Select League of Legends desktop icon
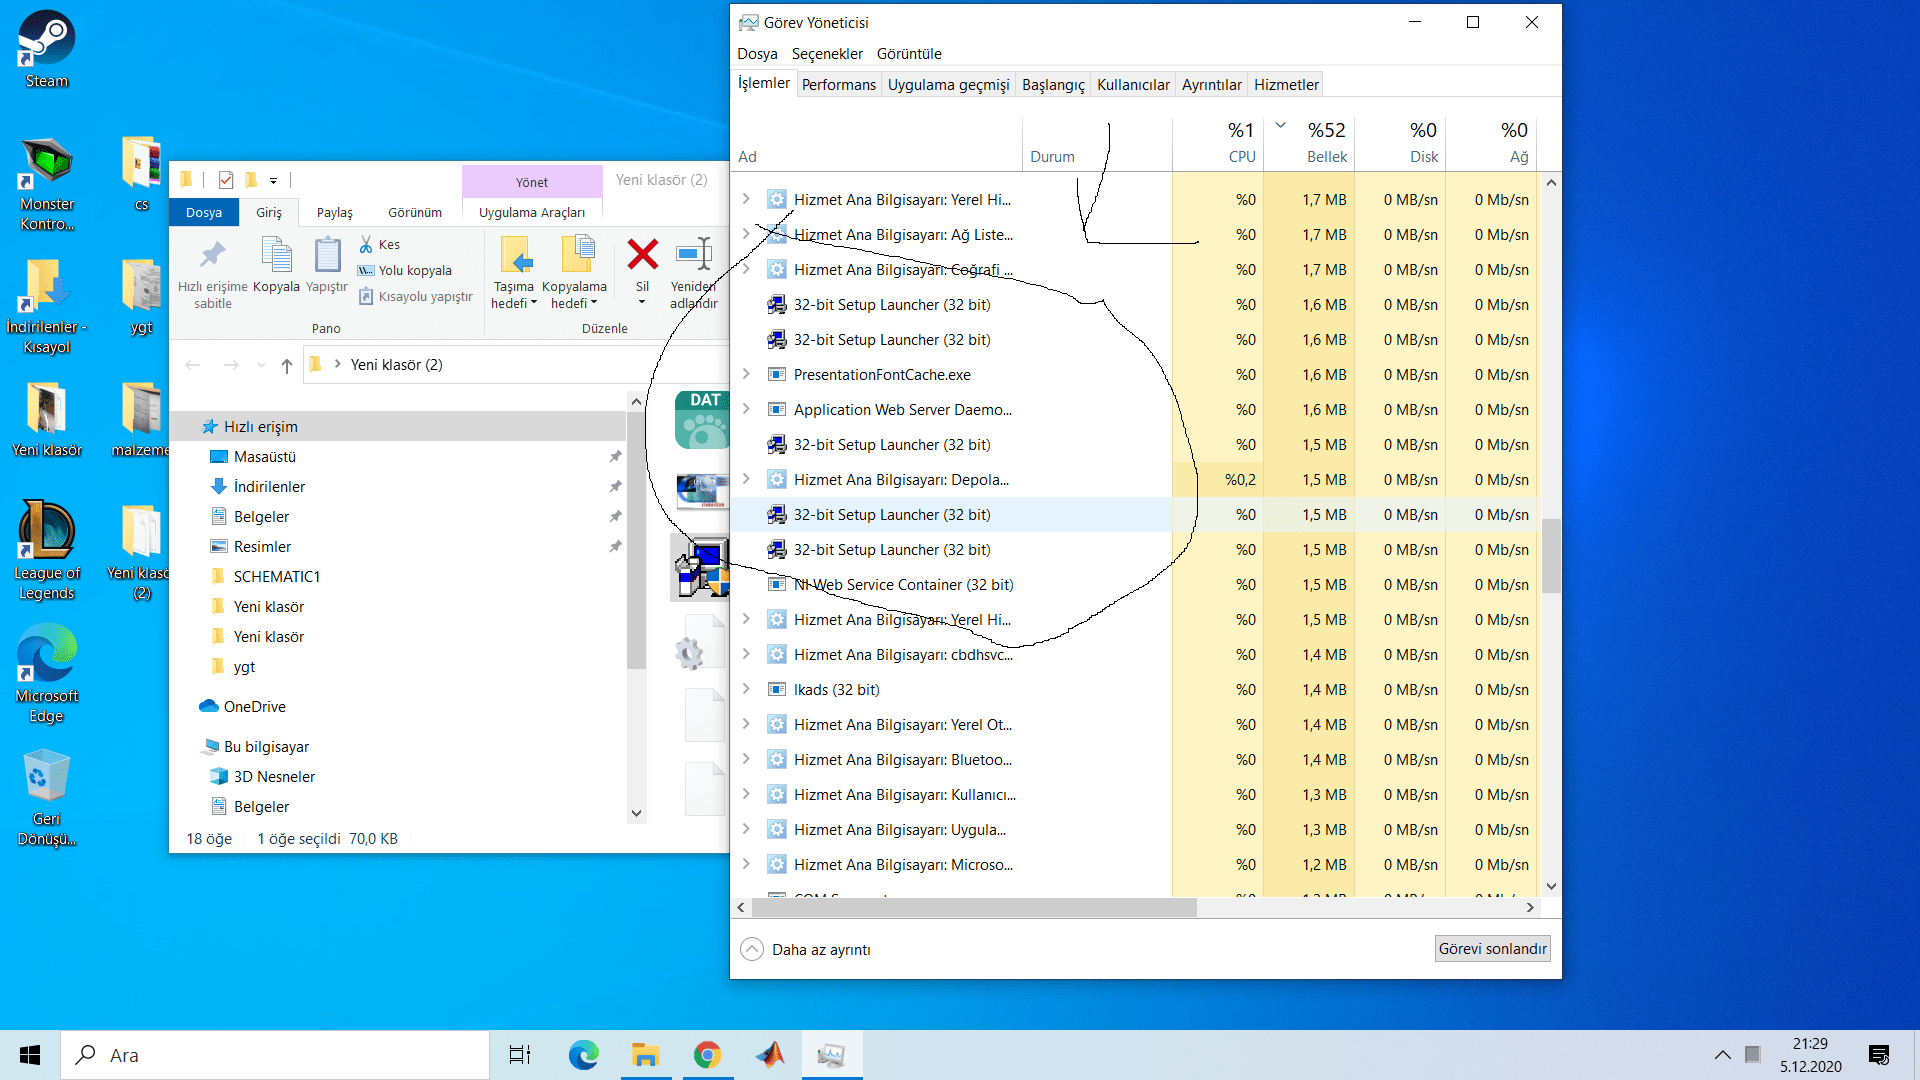The image size is (1920, 1080). [x=47, y=550]
